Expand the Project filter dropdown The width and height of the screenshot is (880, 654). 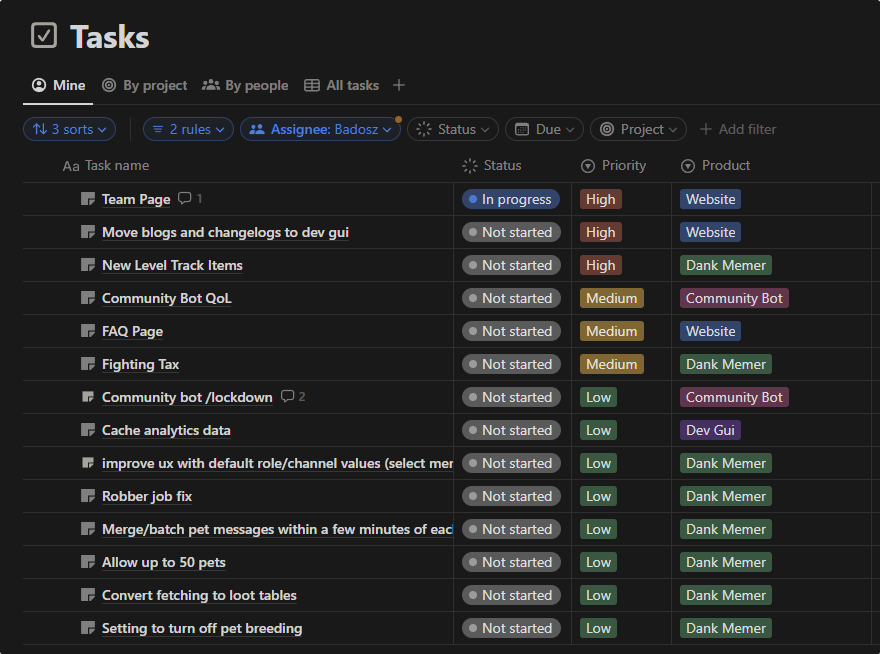coord(638,129)
